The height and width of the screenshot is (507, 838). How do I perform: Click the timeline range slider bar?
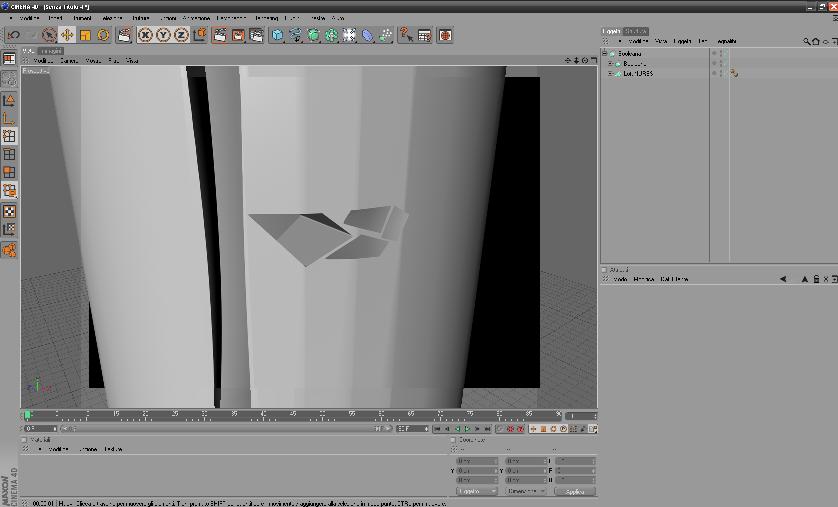[226, 428]
